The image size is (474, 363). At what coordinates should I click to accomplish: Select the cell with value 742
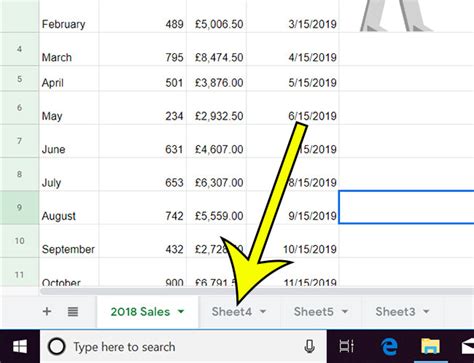(x=143, y=208)
